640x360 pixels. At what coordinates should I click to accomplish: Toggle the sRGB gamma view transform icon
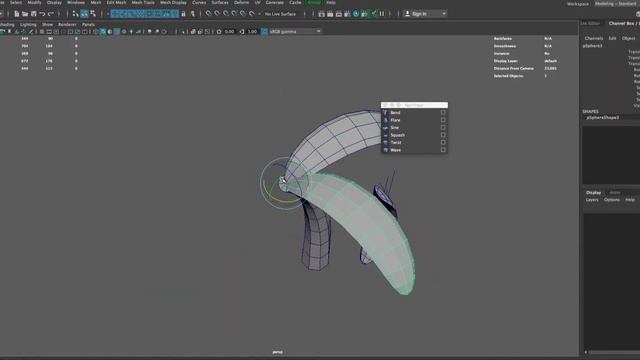(264, 31)
